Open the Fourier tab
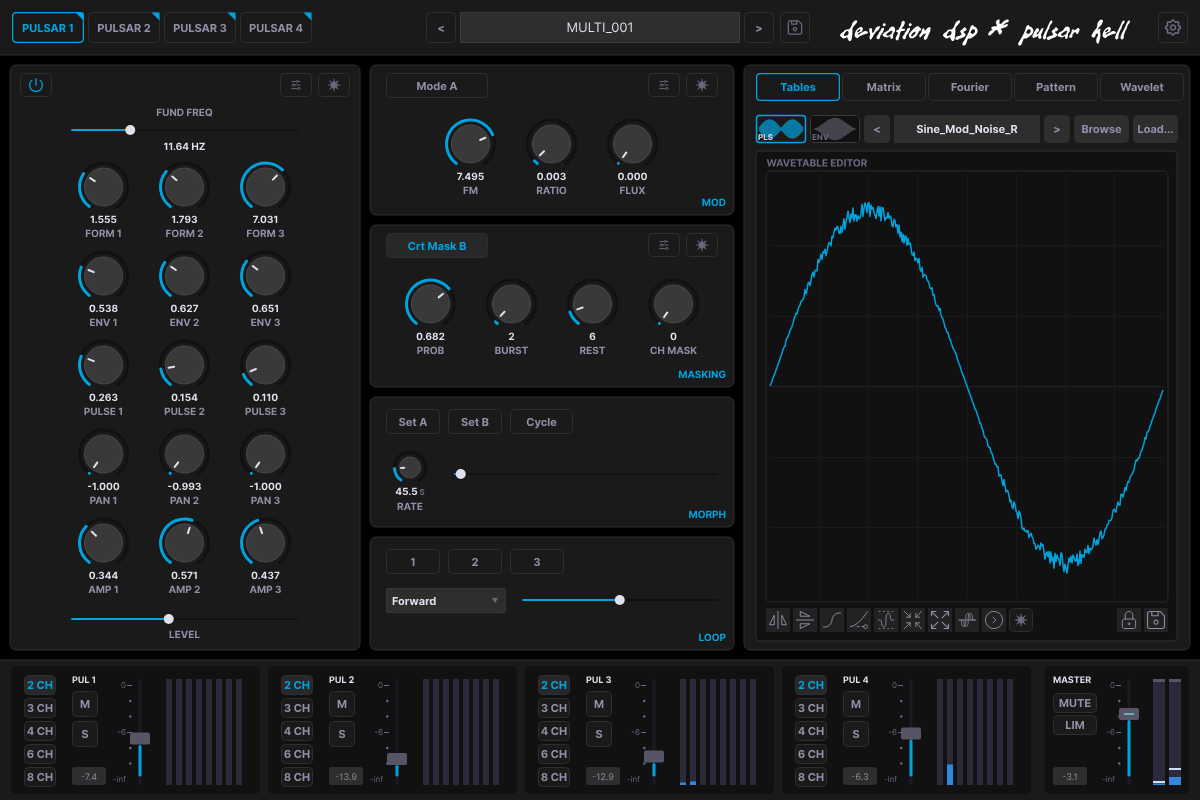The height and width of the screenshot is (800, 1200). [x=970, y=87]
